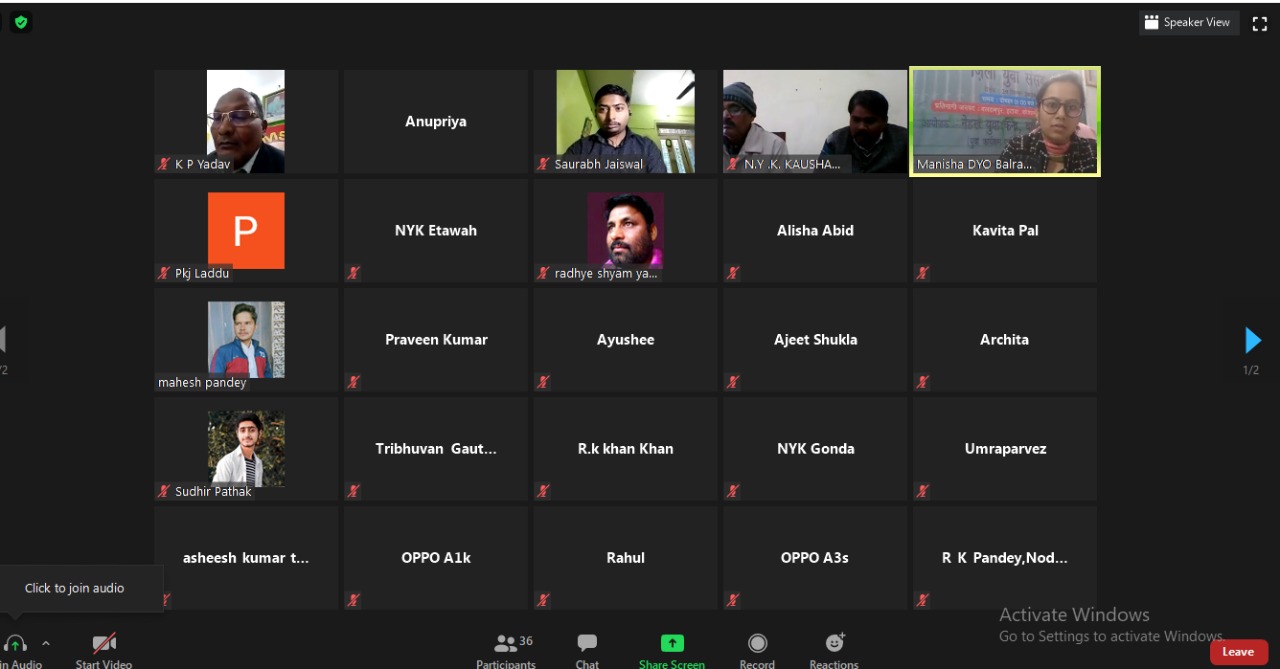Expand audio options arrow
Image resolution: width=1280 pixels, height=669 pixels.
[46, 644]
